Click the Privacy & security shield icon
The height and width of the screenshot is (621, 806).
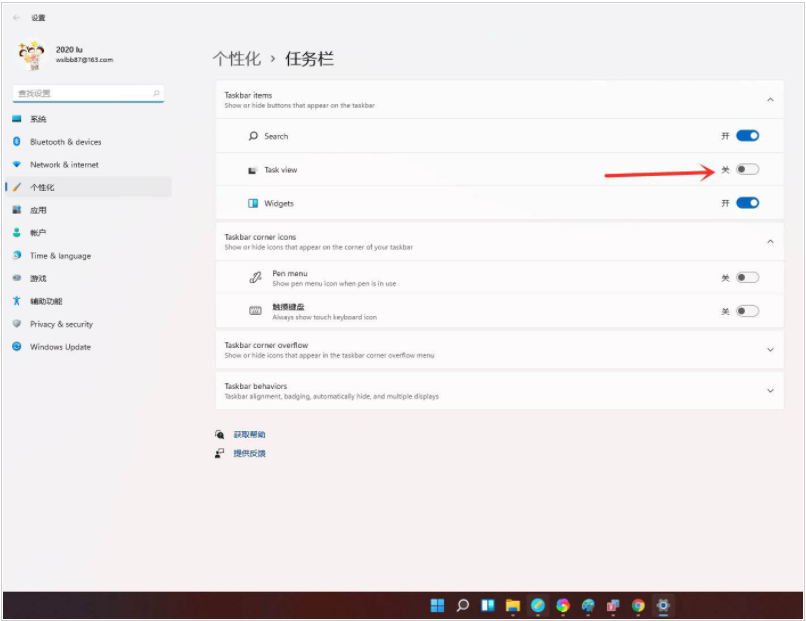pyautogui.click(x=17, y=324)
